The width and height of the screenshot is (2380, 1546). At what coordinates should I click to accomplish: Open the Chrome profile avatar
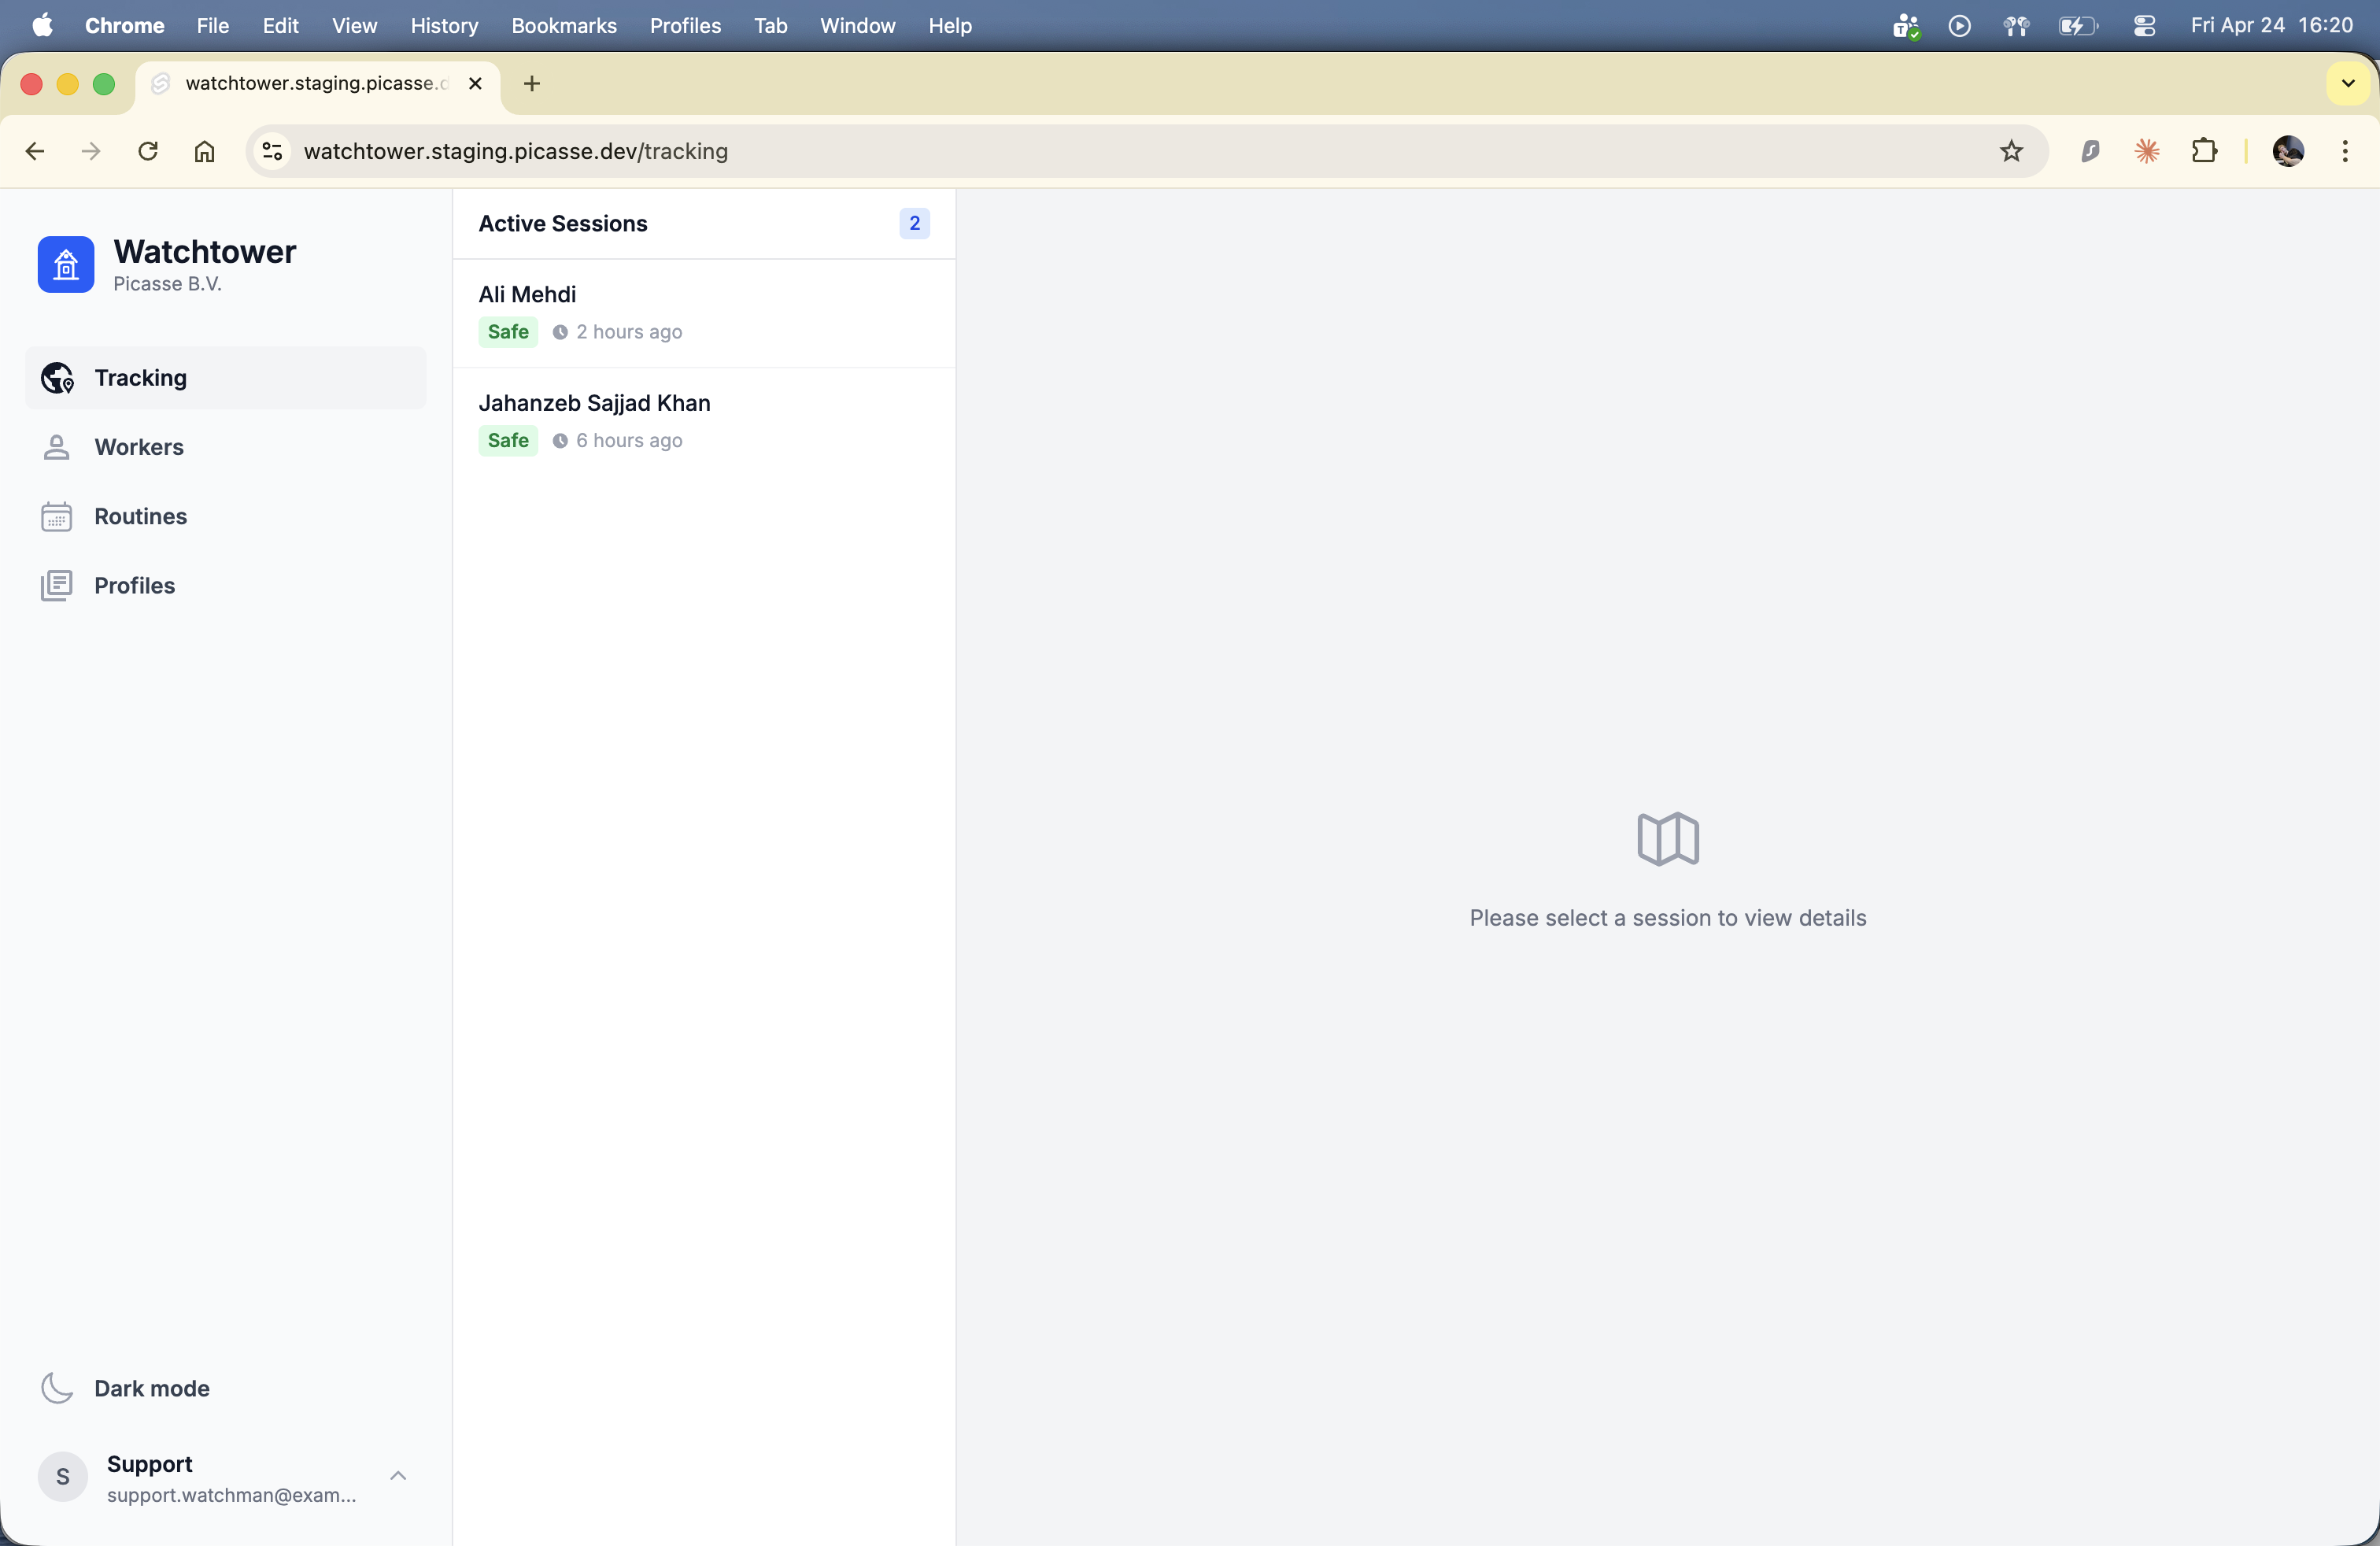(x=2288, y=151)
